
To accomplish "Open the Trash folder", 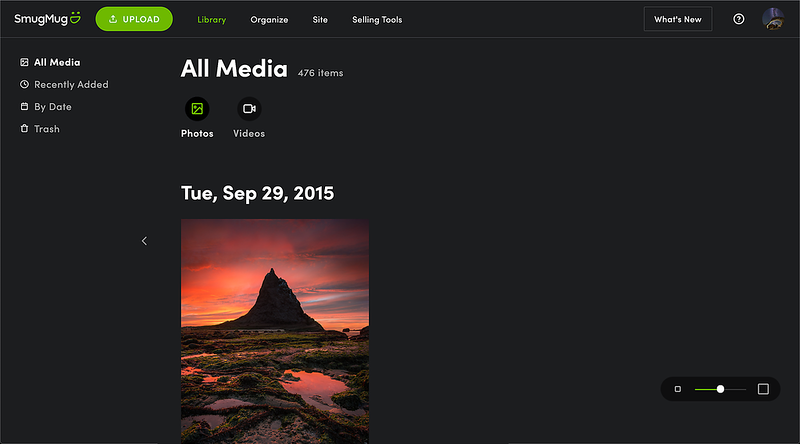I will point(46,129).
